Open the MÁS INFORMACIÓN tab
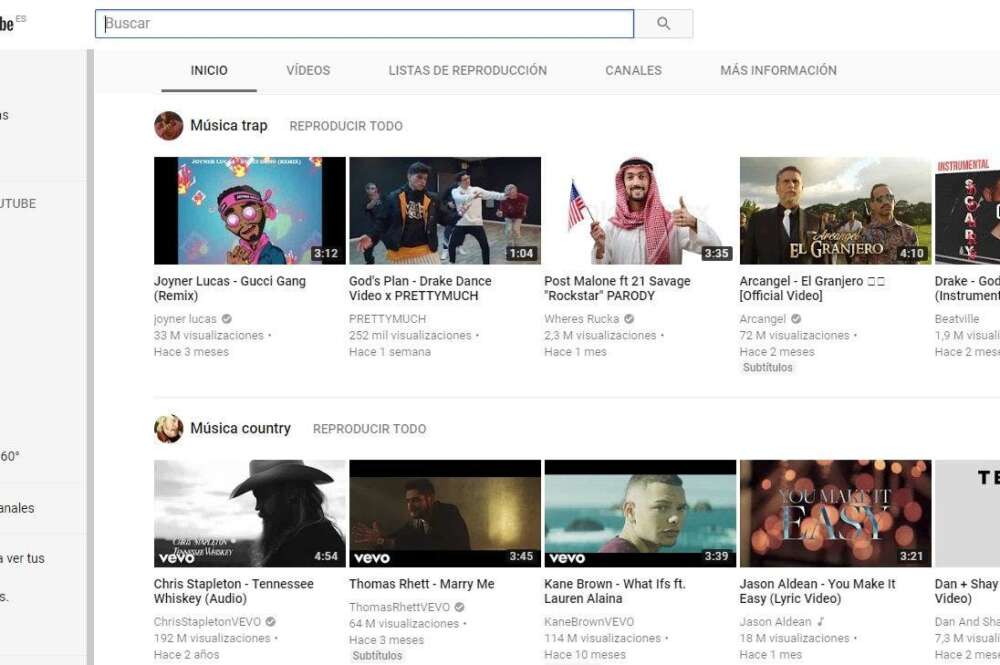This screenshot has height=665, width=1000. tap(778, 70)
